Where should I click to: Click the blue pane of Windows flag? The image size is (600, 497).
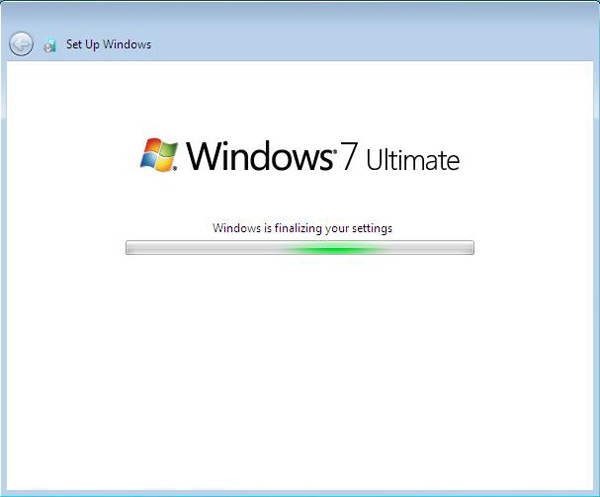[x=149, y=162]
